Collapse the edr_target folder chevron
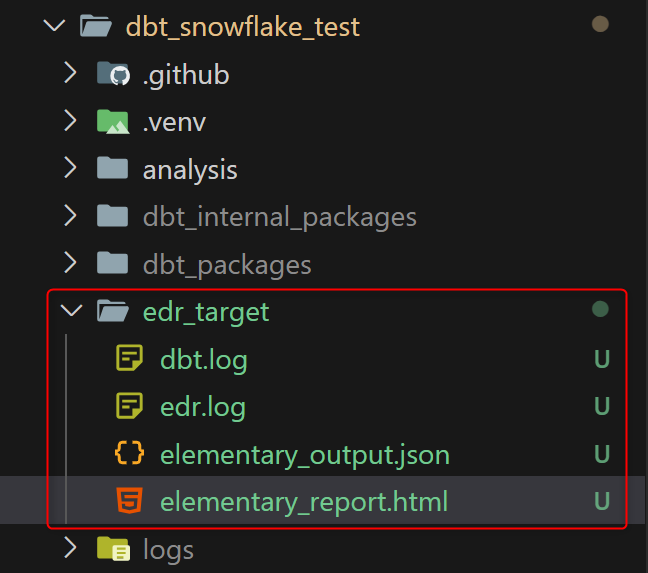 pyautogui.click(x=71, y=310)
